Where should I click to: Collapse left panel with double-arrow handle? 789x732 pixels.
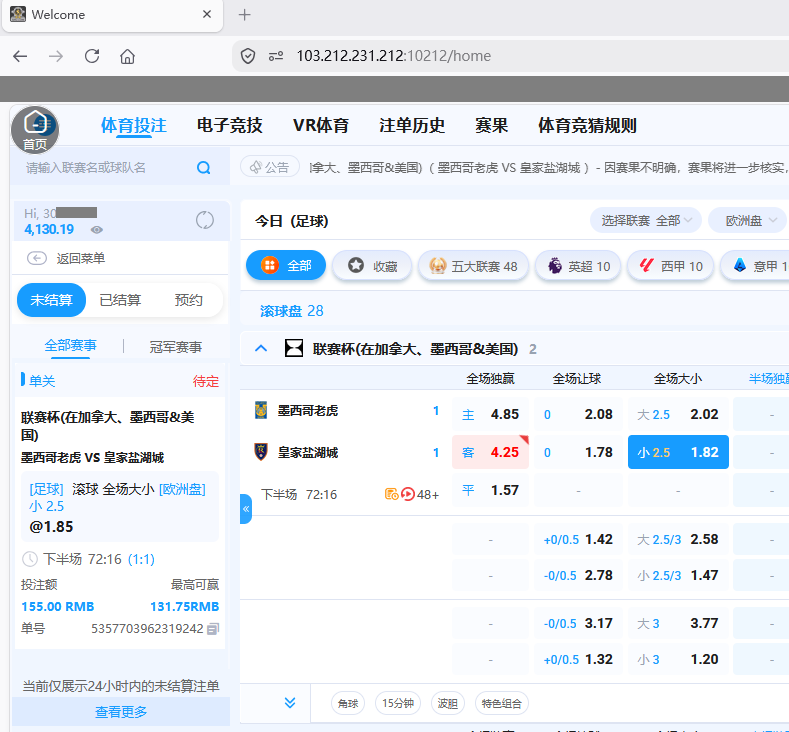coord(246,509)
